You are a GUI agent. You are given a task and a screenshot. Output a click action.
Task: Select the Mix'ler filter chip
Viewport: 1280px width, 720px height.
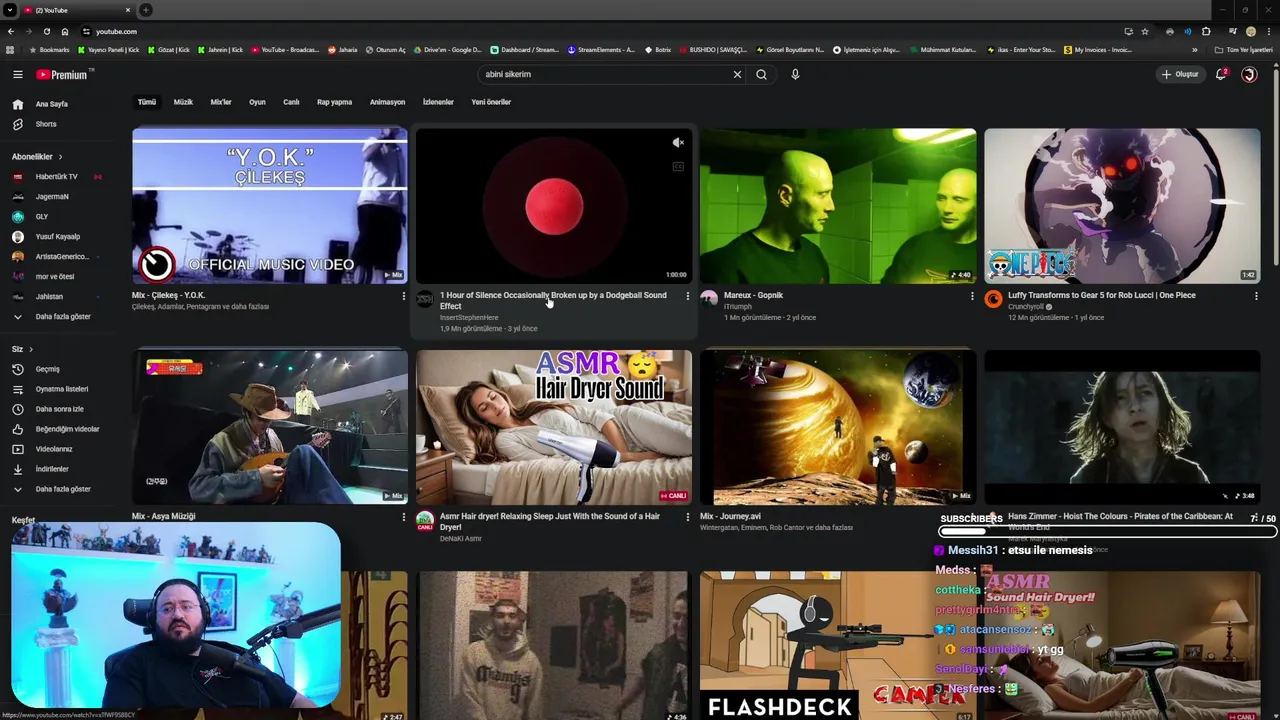click(221, 102)
